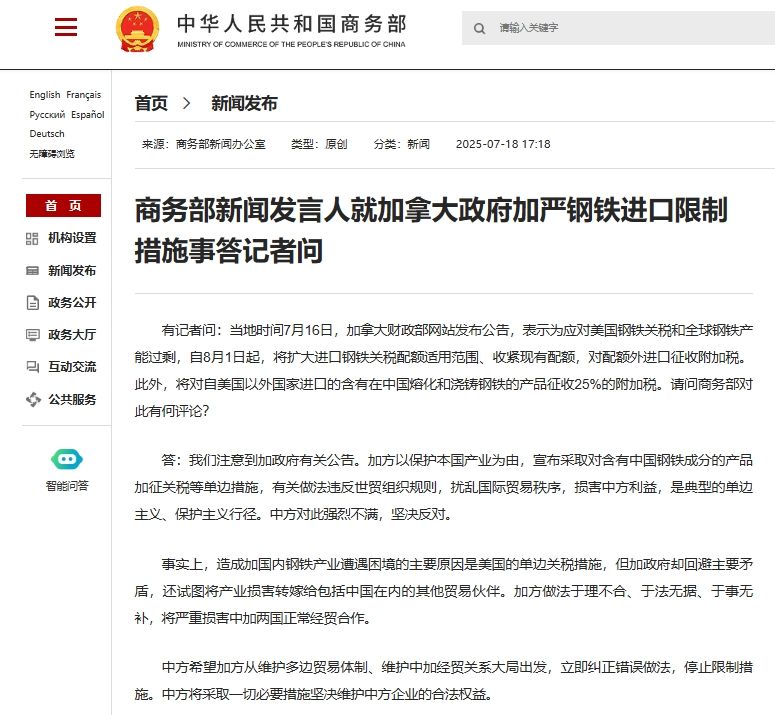Image resolution: width=775 pixels, height=715 pixels.
Task: Click the English ministry name under the Chinese site title
Action: pyautogui.click(x=291, y=44)
